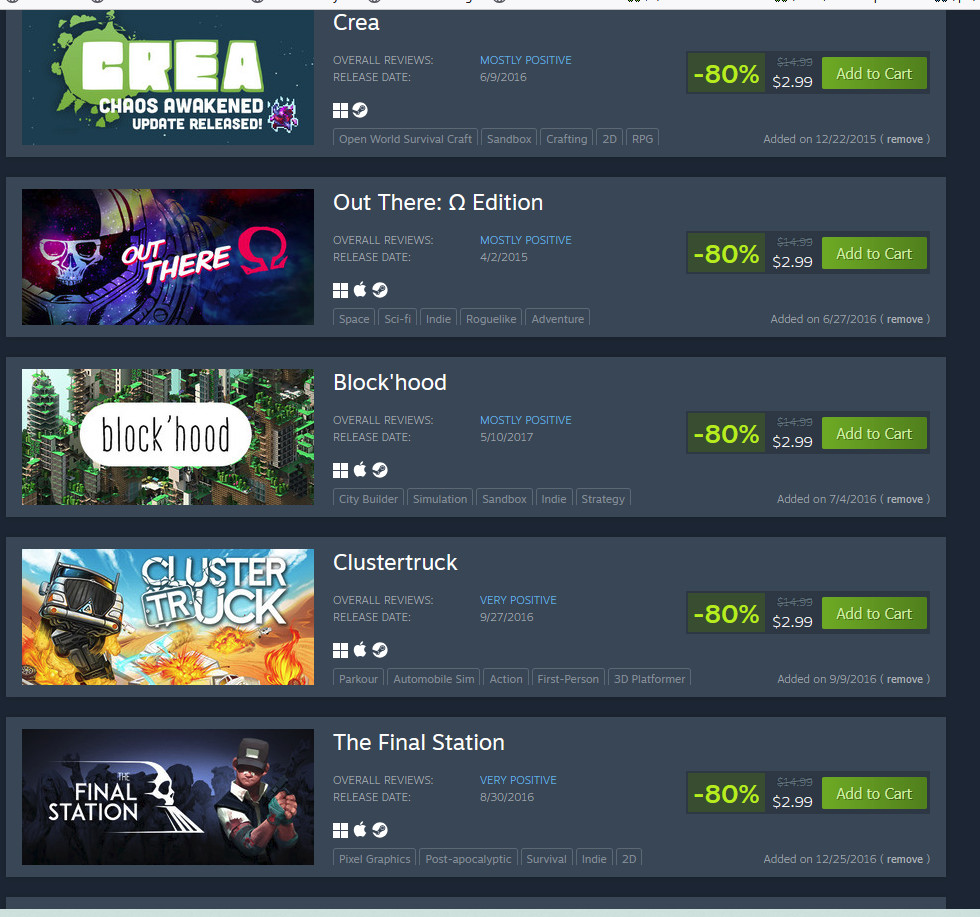Viewport: 980px width, 917px height.
Task: Click the Steam icon for Block'hood
Action: pos(380,470)
